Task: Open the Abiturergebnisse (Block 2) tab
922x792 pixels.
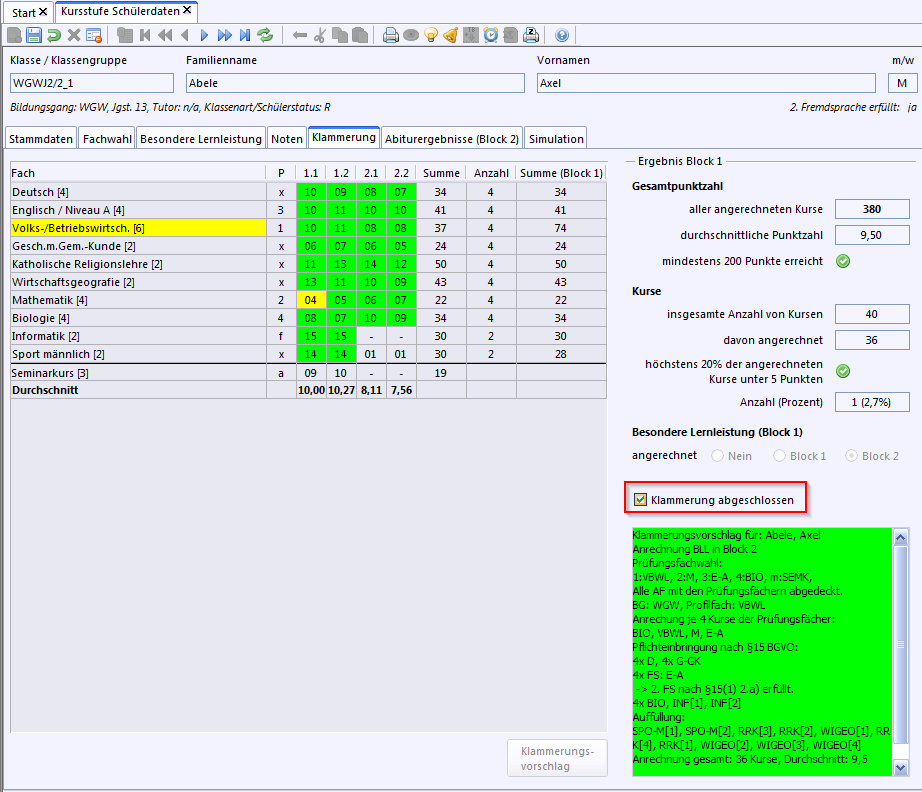Action: tap(452, 139)
